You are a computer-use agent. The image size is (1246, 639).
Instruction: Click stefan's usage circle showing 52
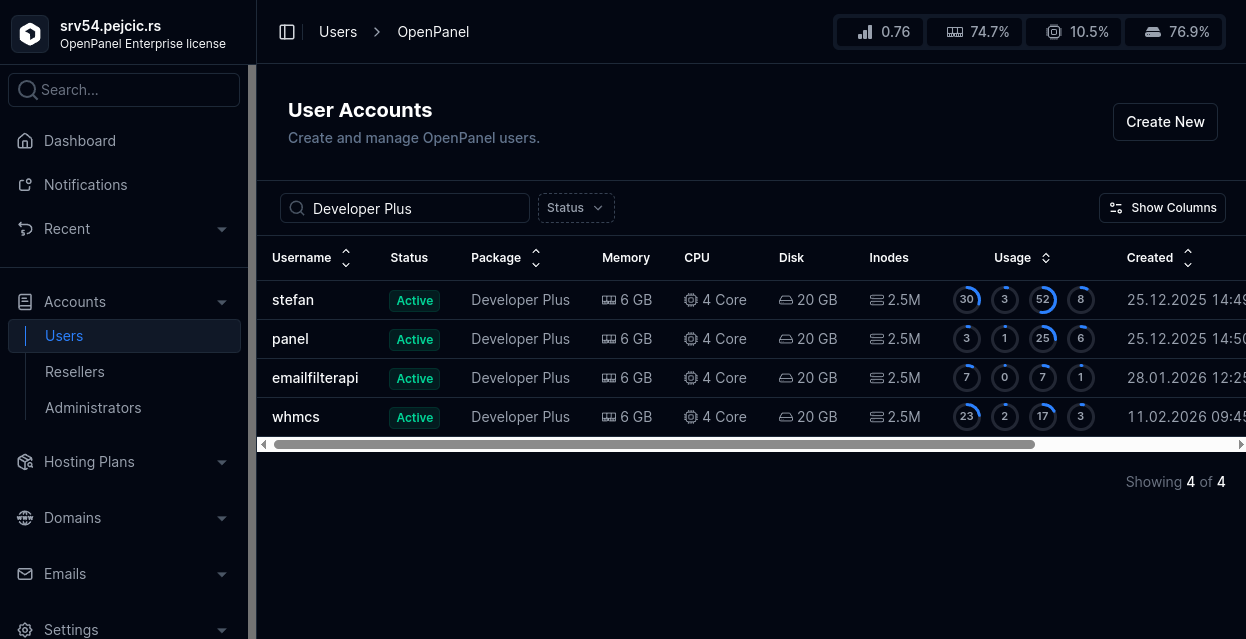1043,300
